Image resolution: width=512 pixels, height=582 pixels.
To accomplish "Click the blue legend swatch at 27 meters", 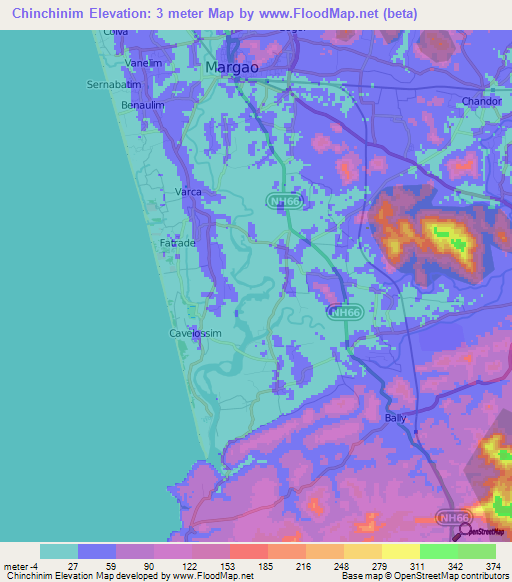I will [97, 552].
